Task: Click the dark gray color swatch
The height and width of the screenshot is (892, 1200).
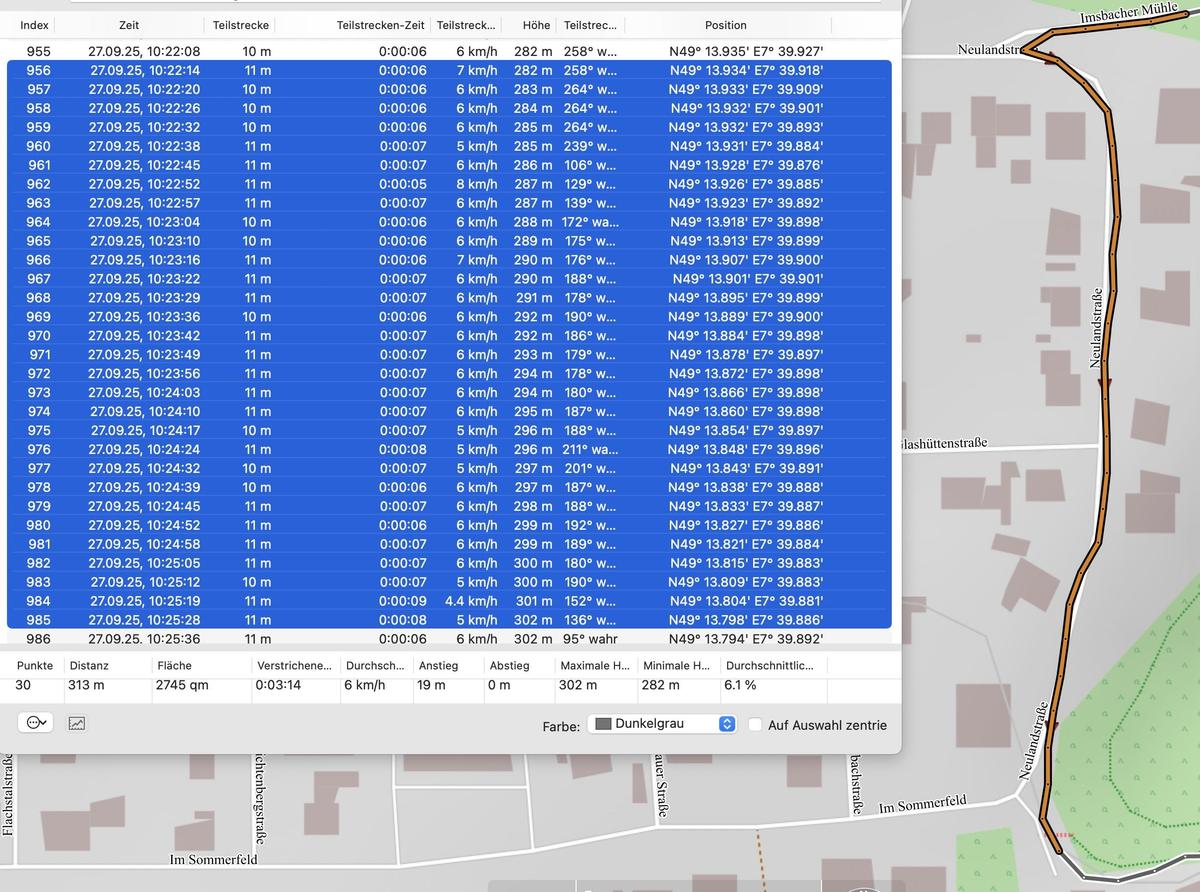Action: click(x=603, y=723)
